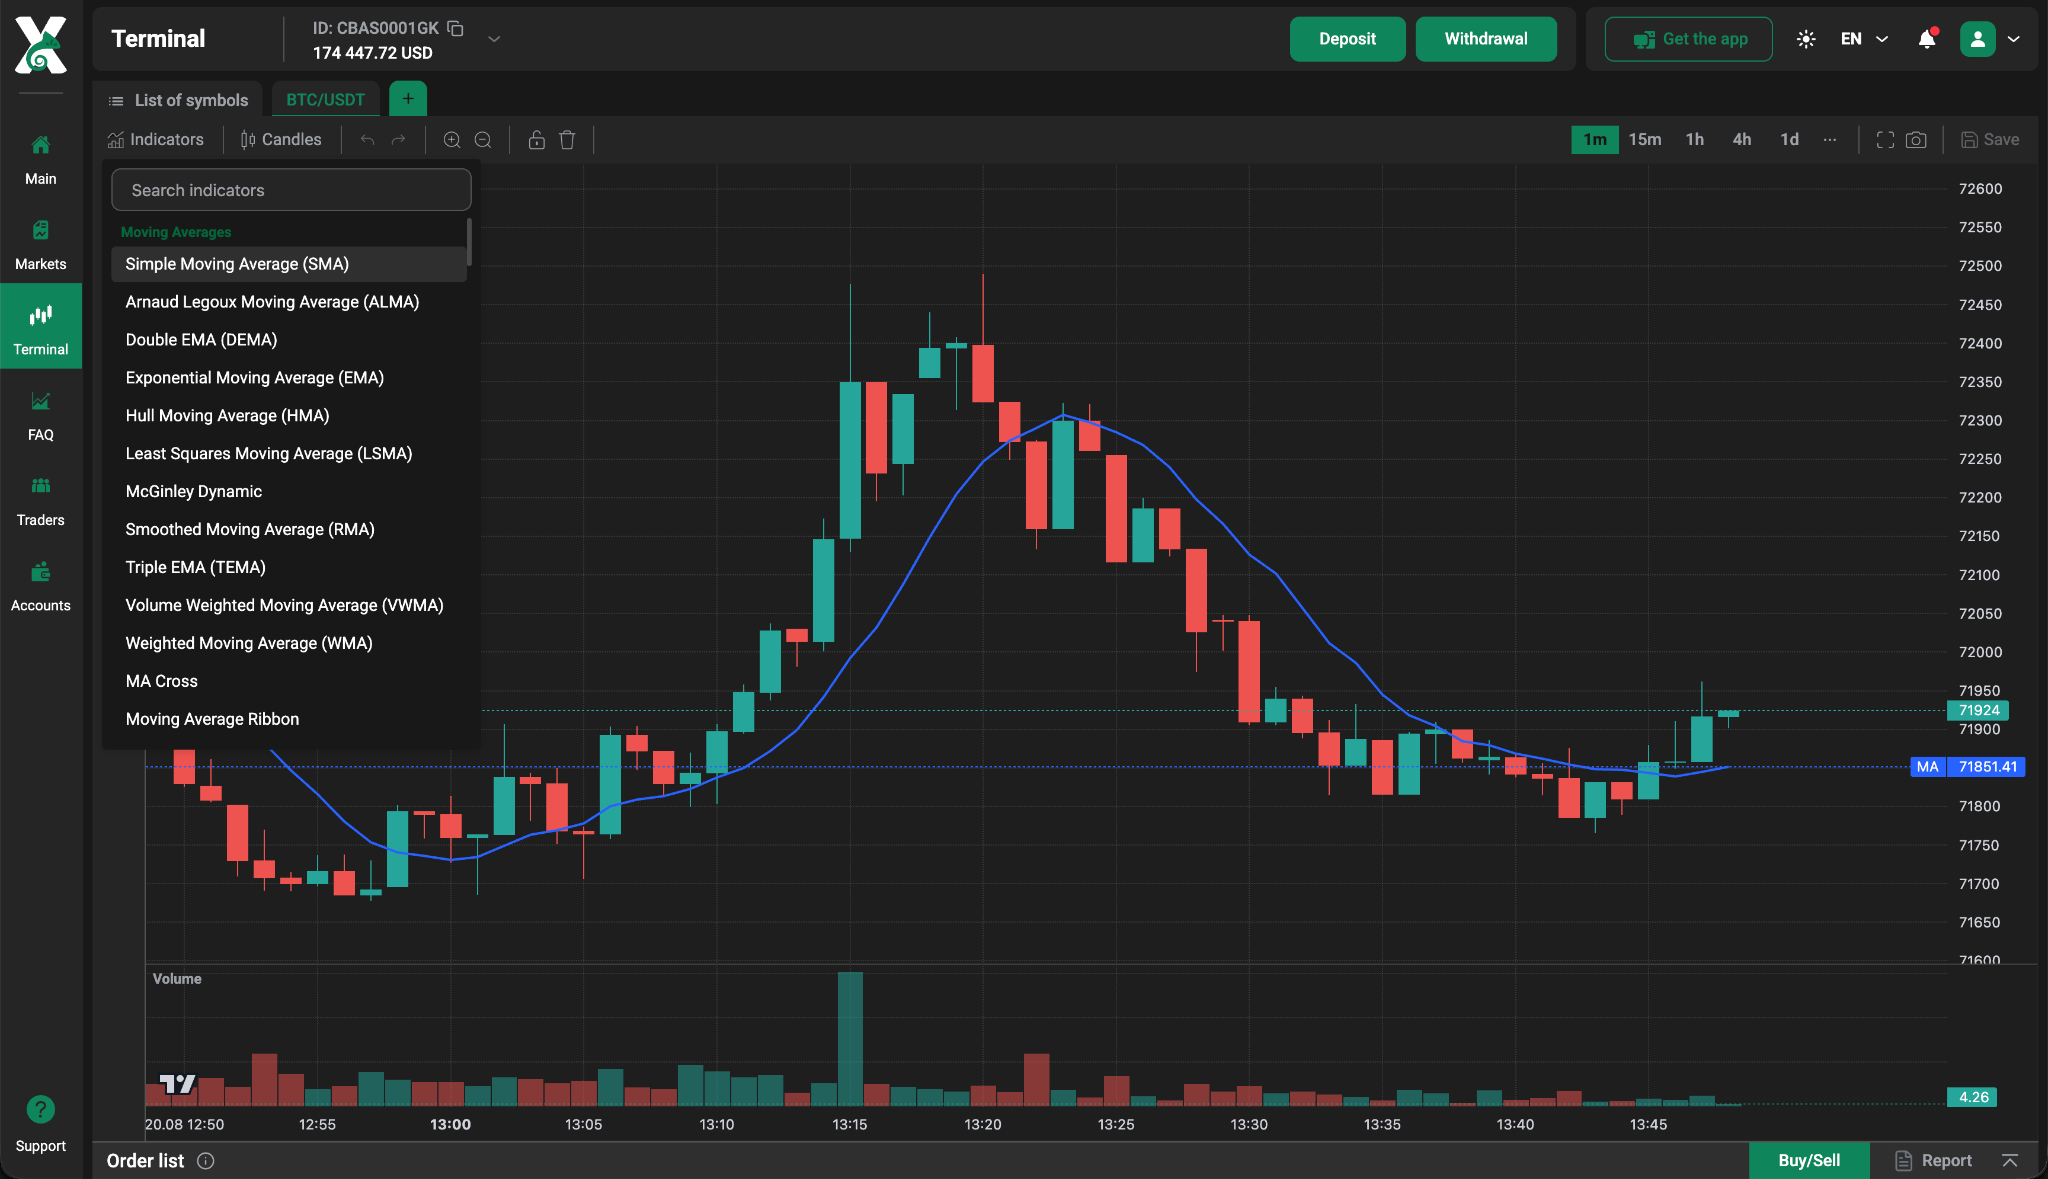
Task: Open the Main section in sidebar
Action: coord(40,159)
